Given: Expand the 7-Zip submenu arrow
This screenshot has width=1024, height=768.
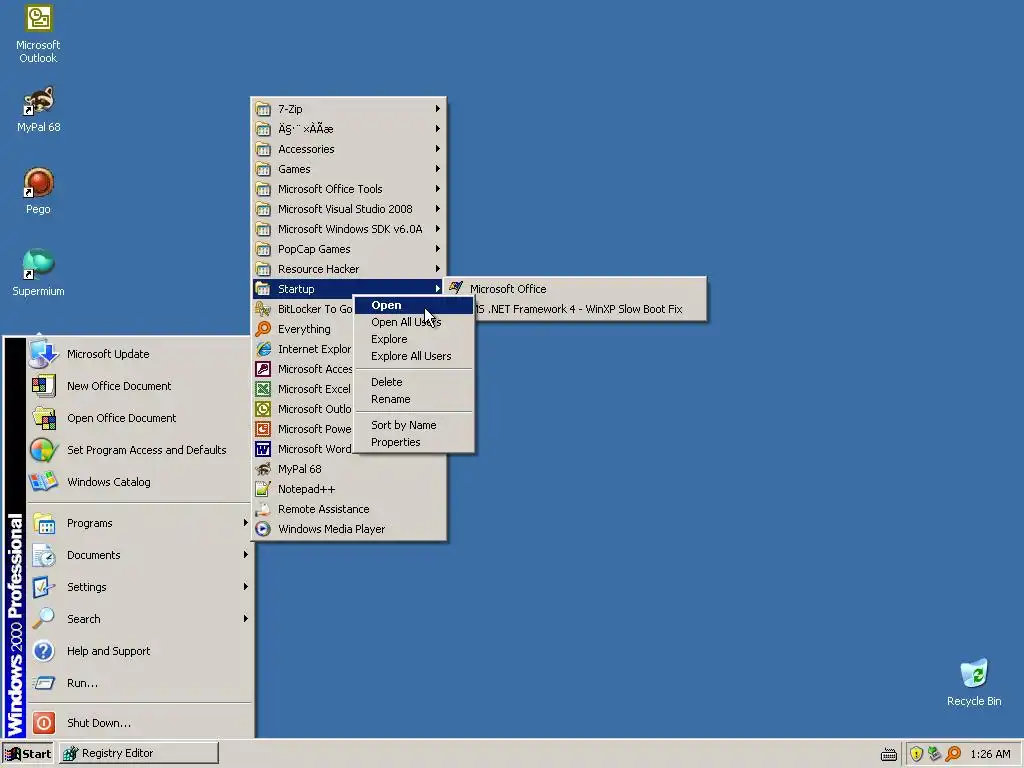Looking at the screenshot, I should tap(438, 109).
